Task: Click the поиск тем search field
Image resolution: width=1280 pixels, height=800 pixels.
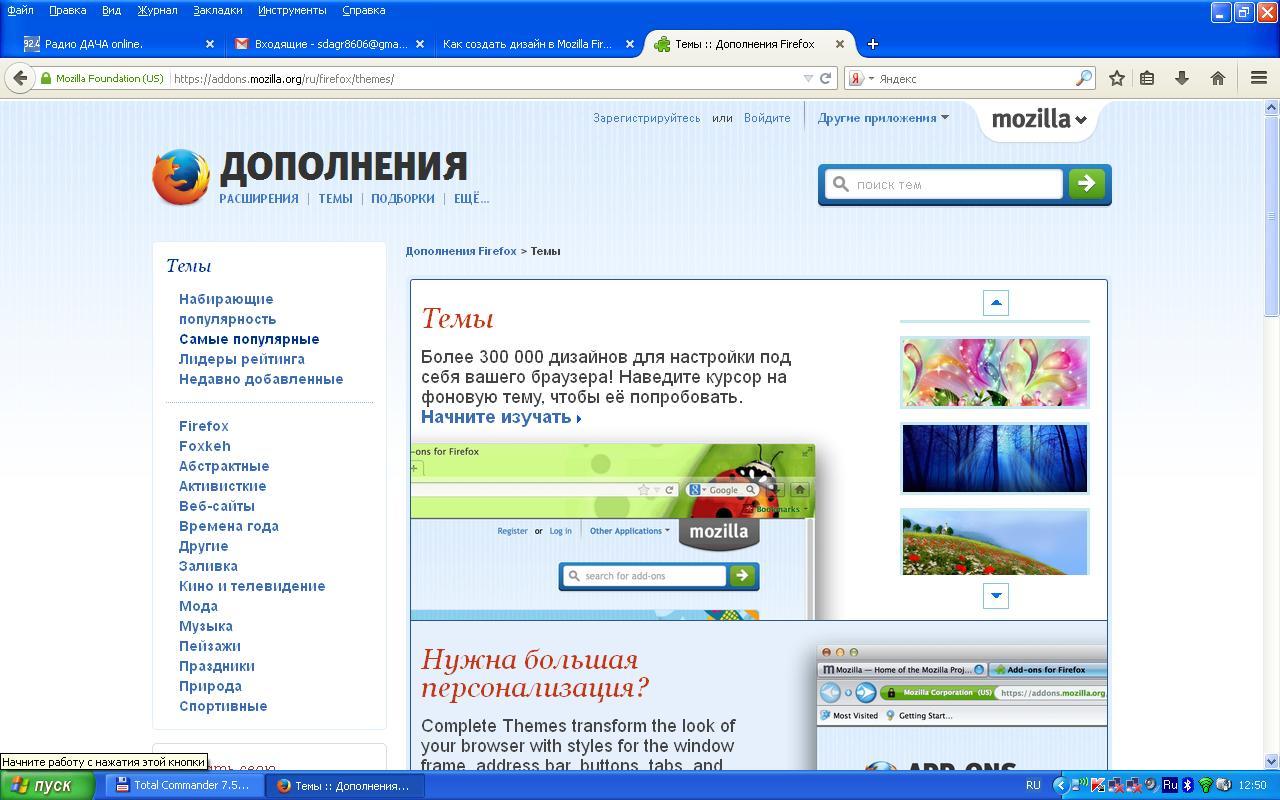Action: tap(944, 184)
